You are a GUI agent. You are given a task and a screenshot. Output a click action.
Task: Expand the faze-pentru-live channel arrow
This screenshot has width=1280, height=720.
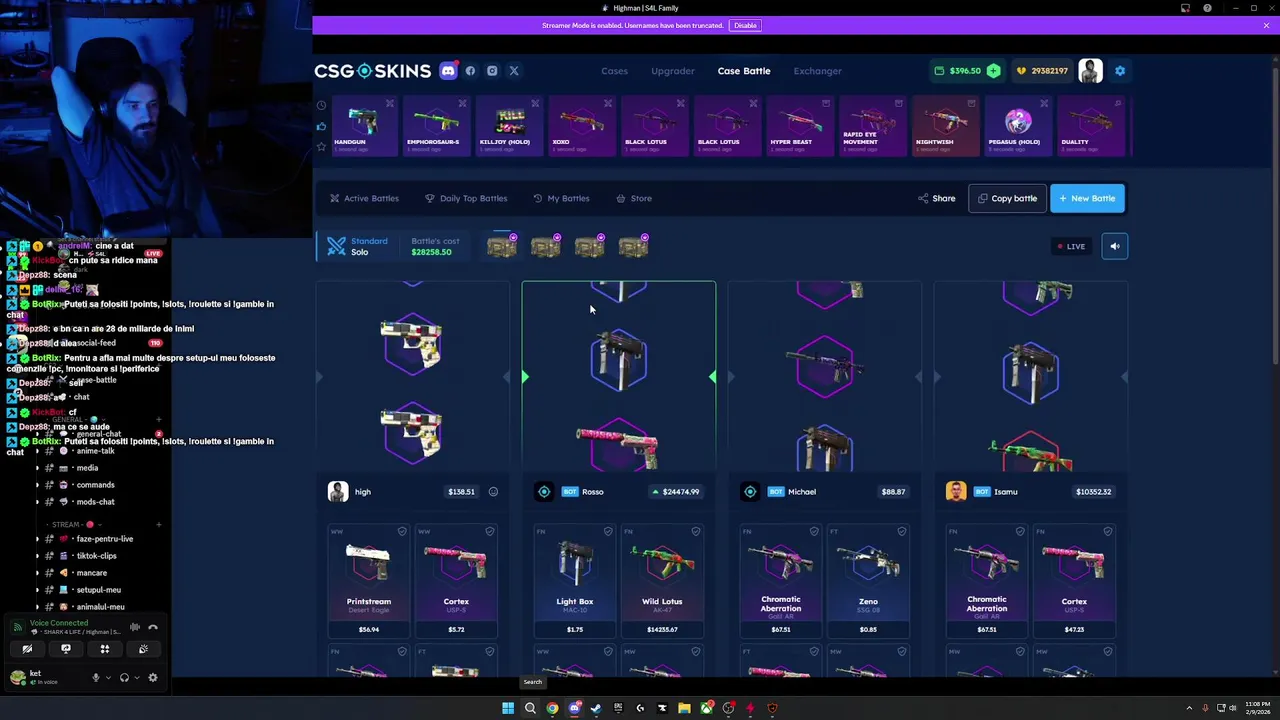click(37, 539)
